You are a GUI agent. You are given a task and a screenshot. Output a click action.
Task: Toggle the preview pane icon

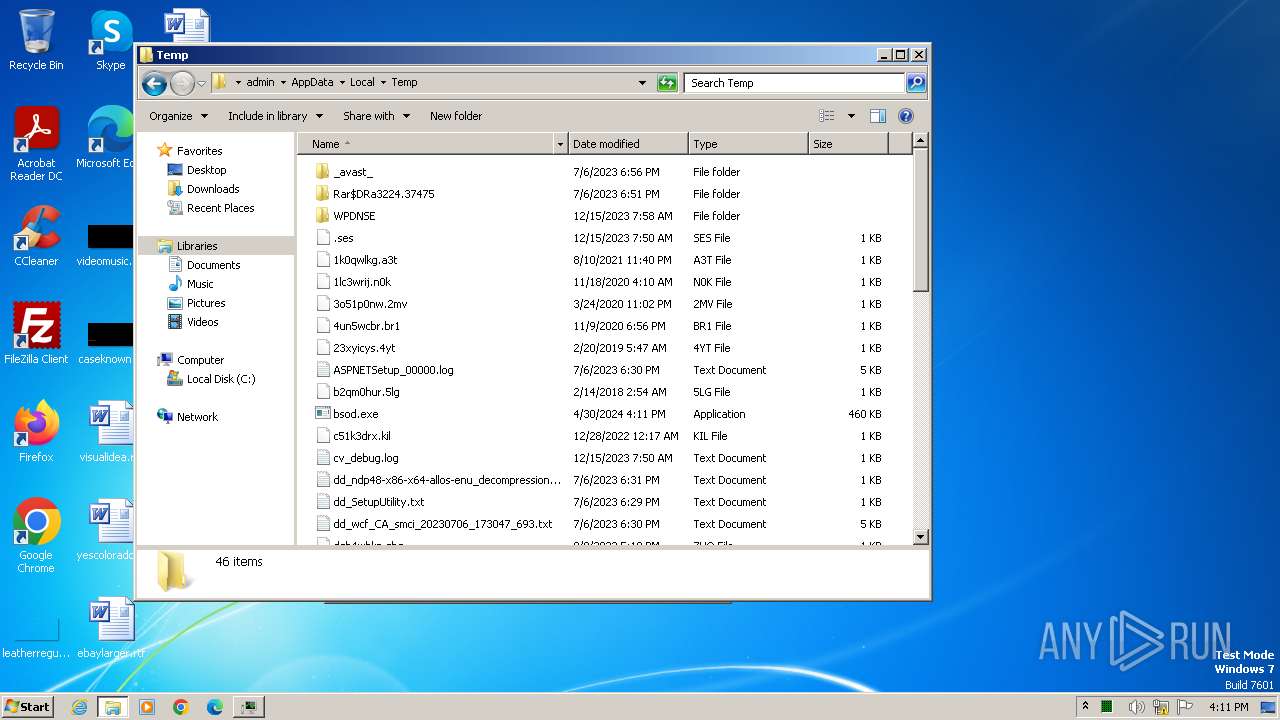[877, 116]
